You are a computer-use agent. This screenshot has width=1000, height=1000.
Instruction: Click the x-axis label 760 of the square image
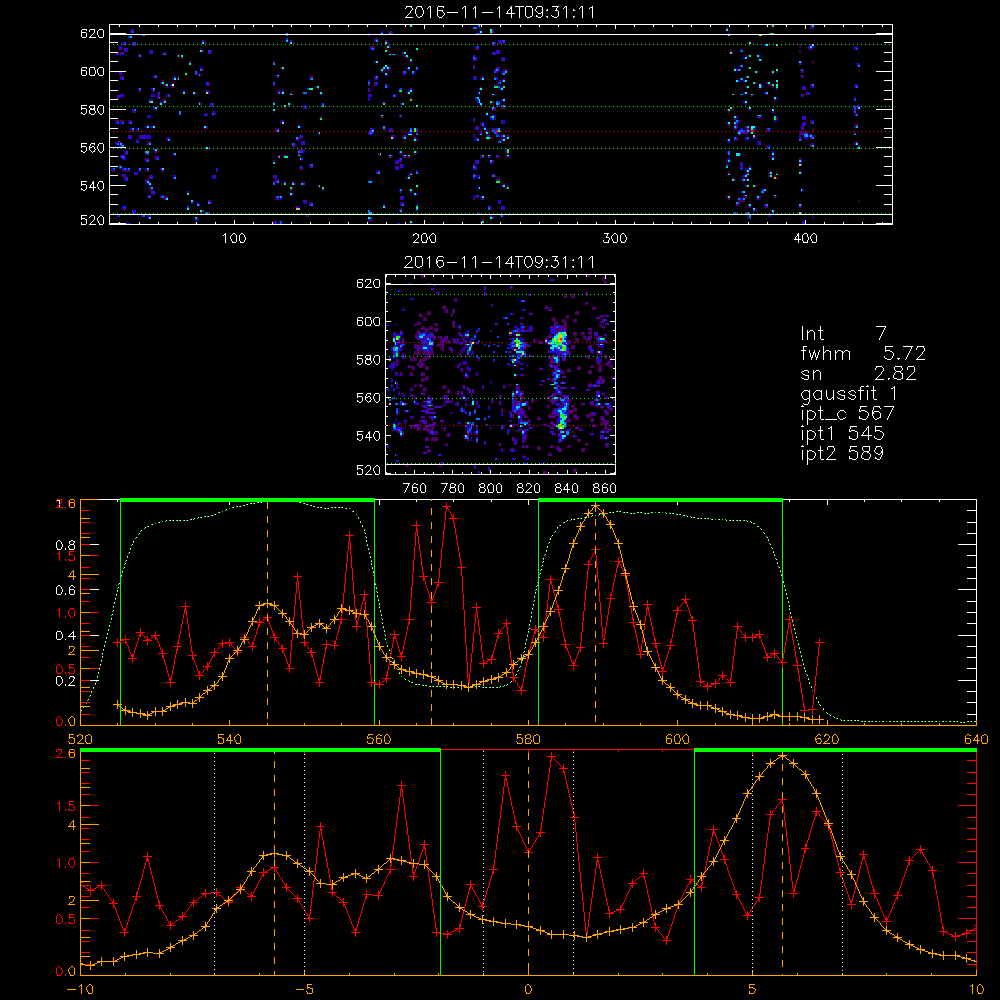tap(415, 489)
